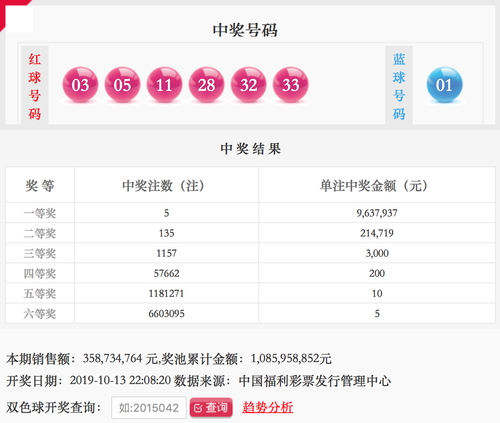Click the red ball numbered 05
This screenshot has height=423, width=500.
pyautogui.click(x=122, y=85)
